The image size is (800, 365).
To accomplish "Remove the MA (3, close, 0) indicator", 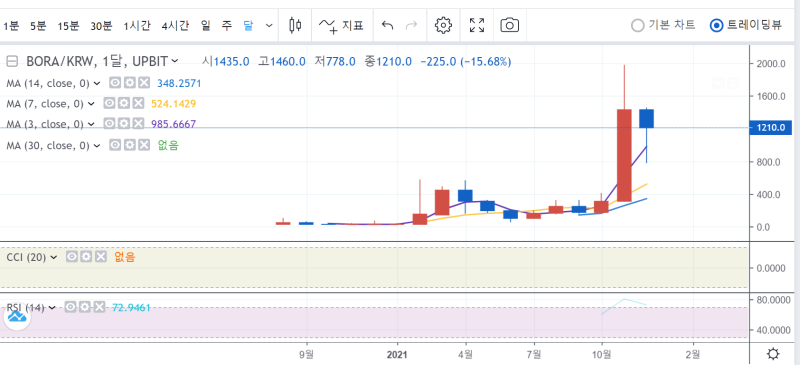I will 138,124.
